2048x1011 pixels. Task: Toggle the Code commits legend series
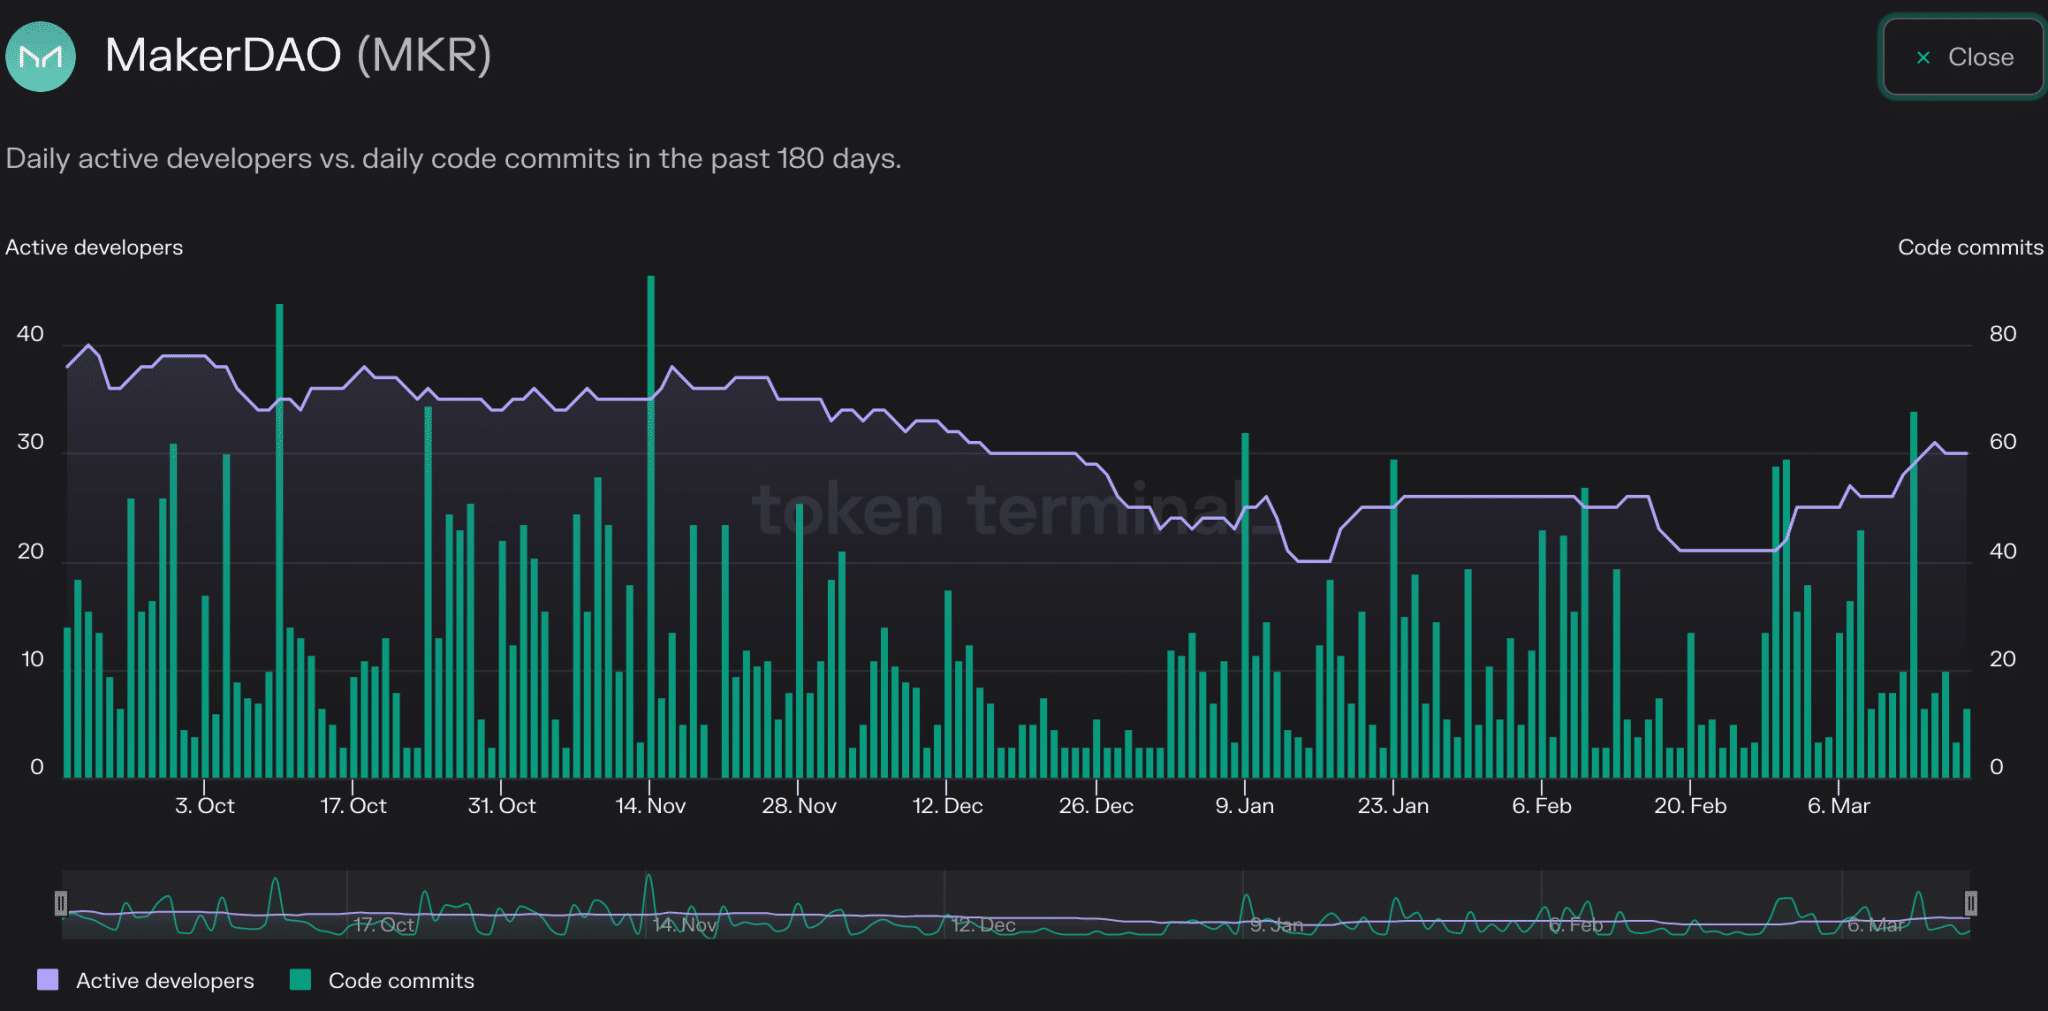[382, 980]
